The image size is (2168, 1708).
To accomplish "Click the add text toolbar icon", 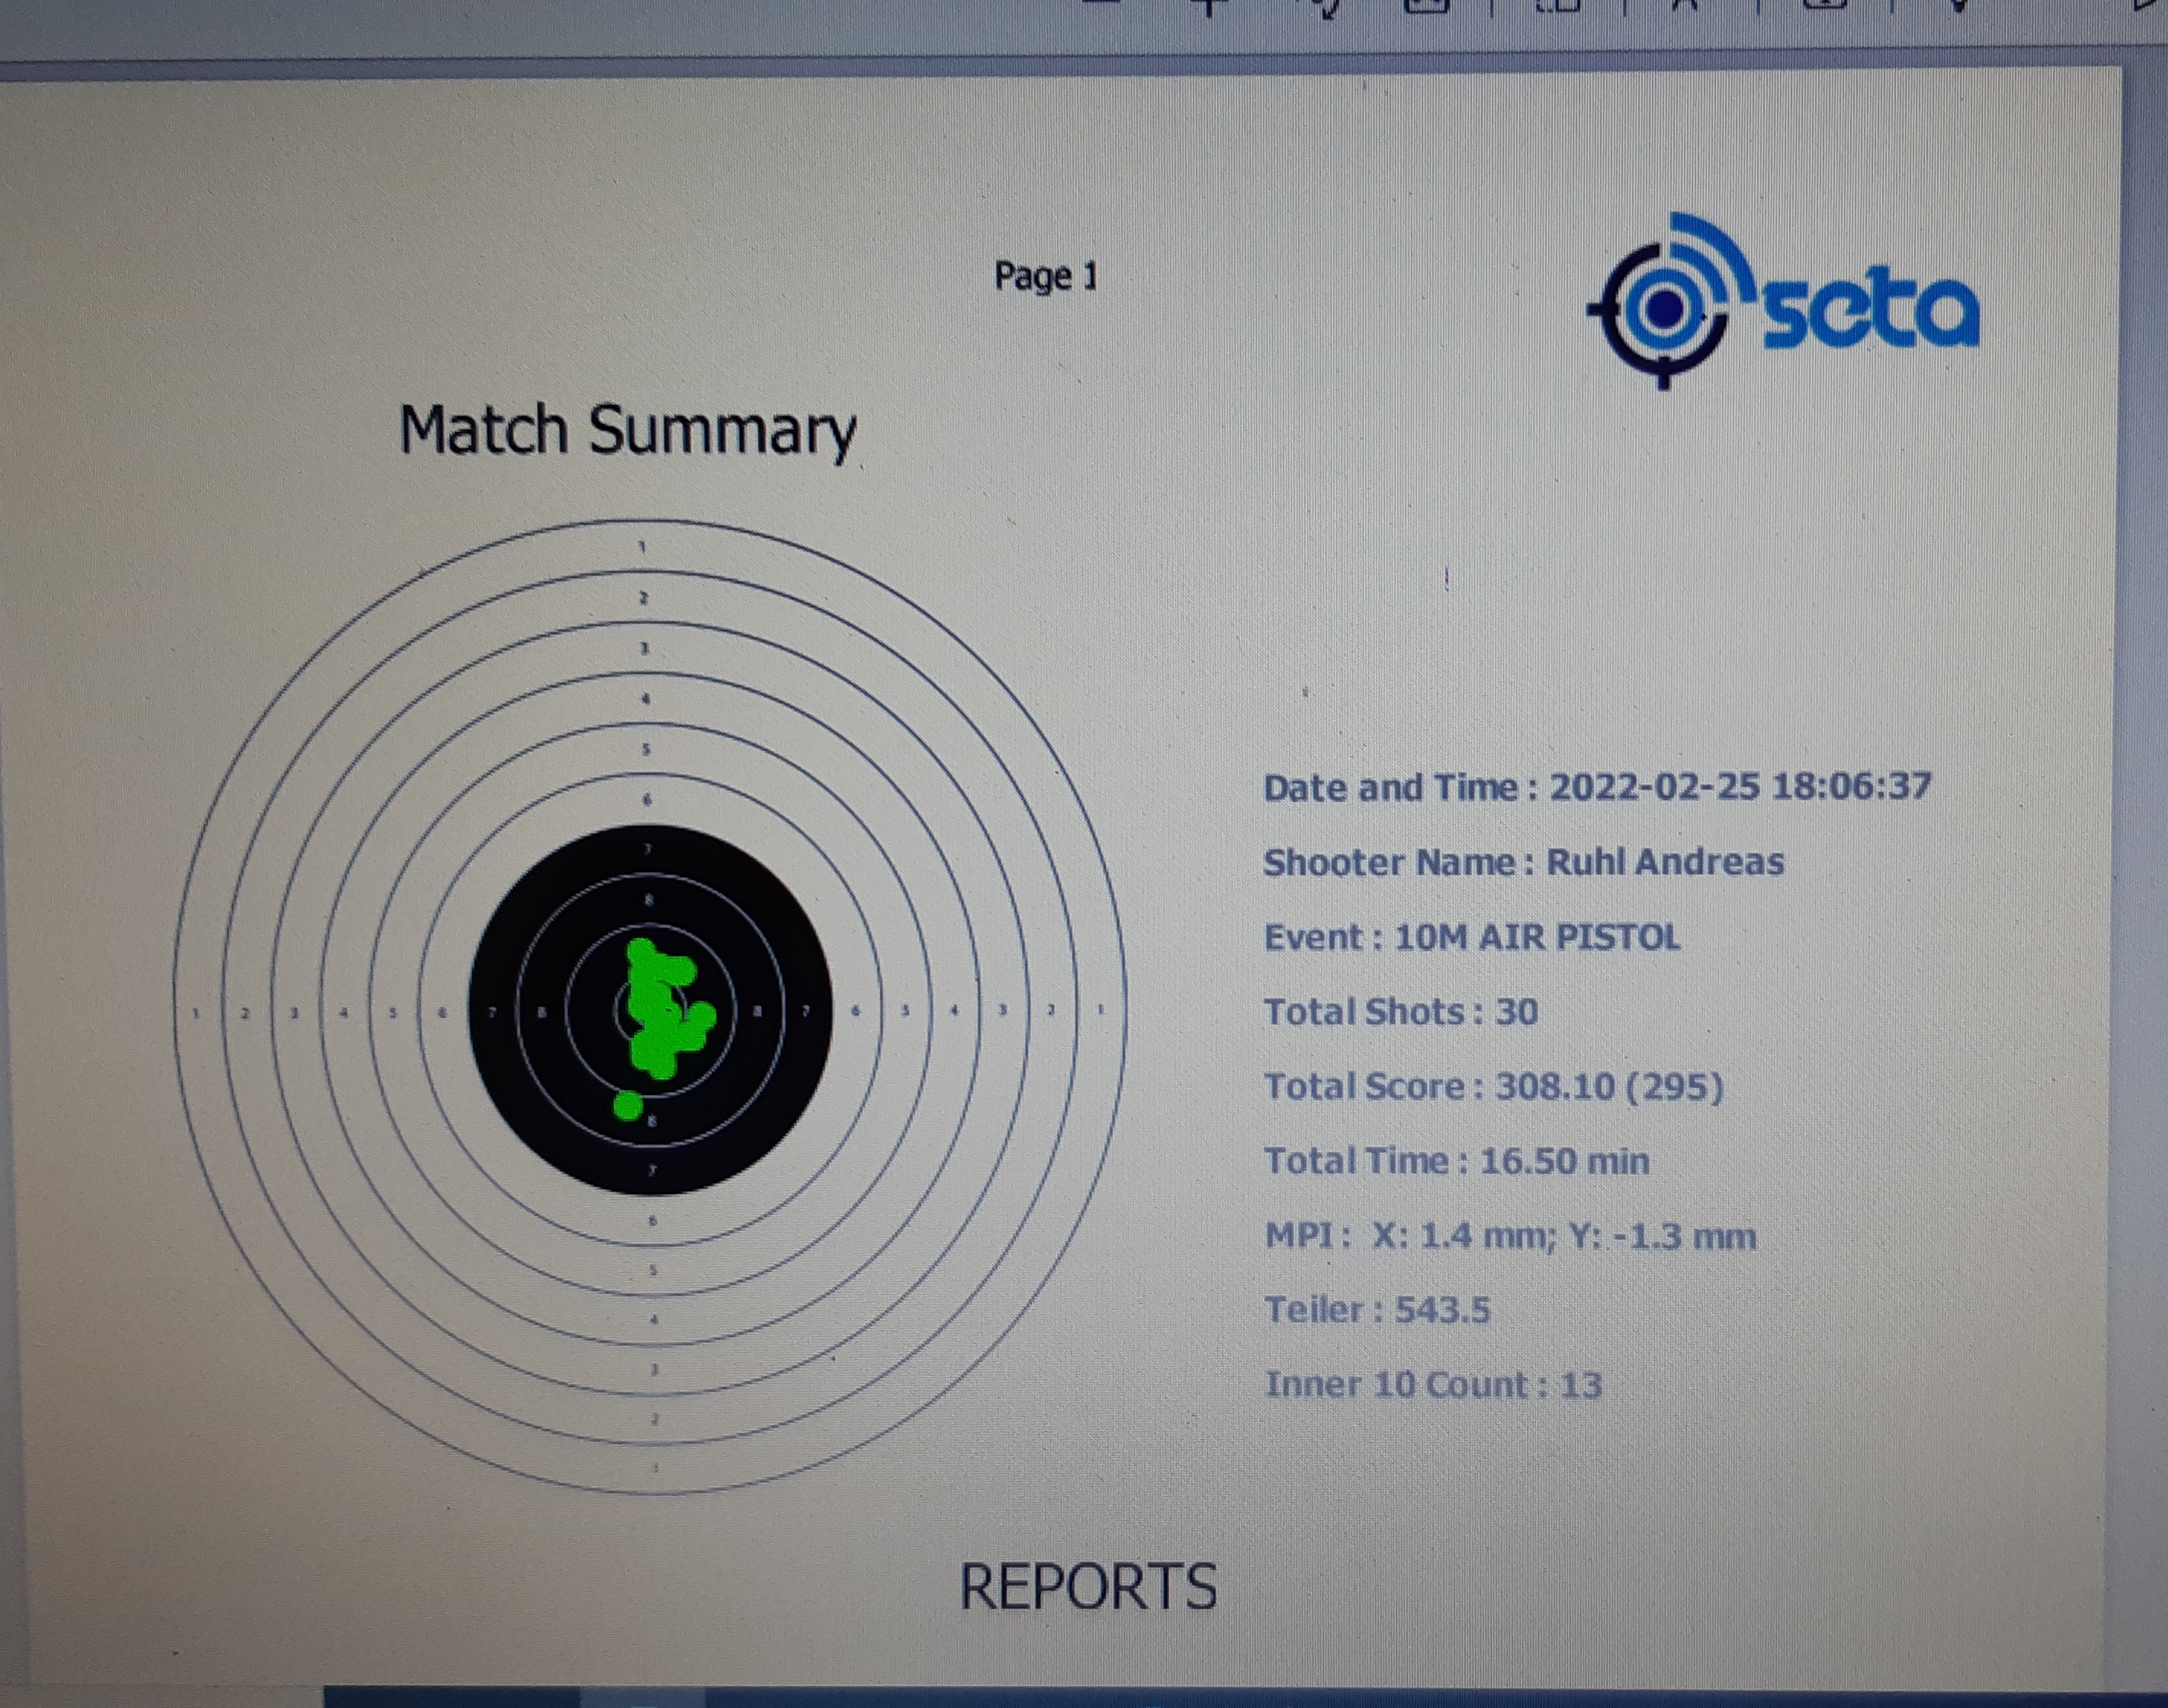I will pos(1825,4).
